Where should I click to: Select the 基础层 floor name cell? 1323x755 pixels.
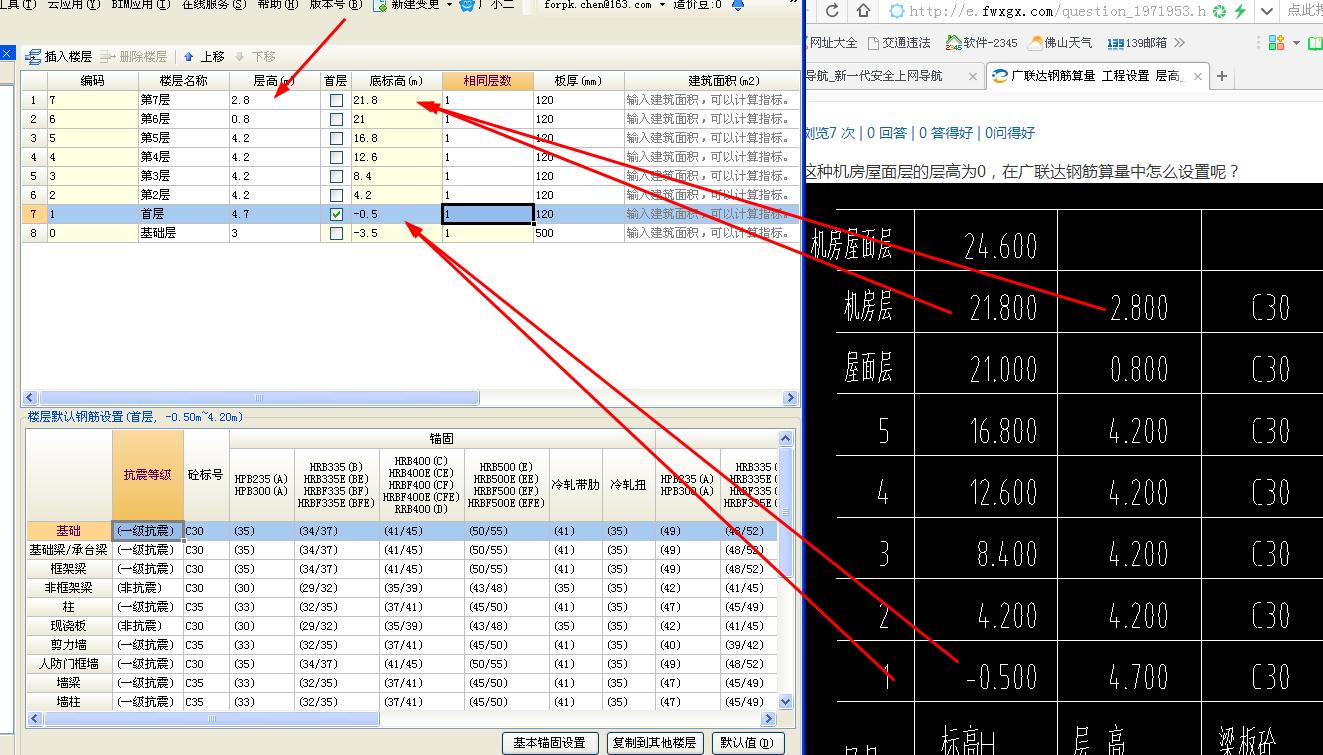pos(183,233)
